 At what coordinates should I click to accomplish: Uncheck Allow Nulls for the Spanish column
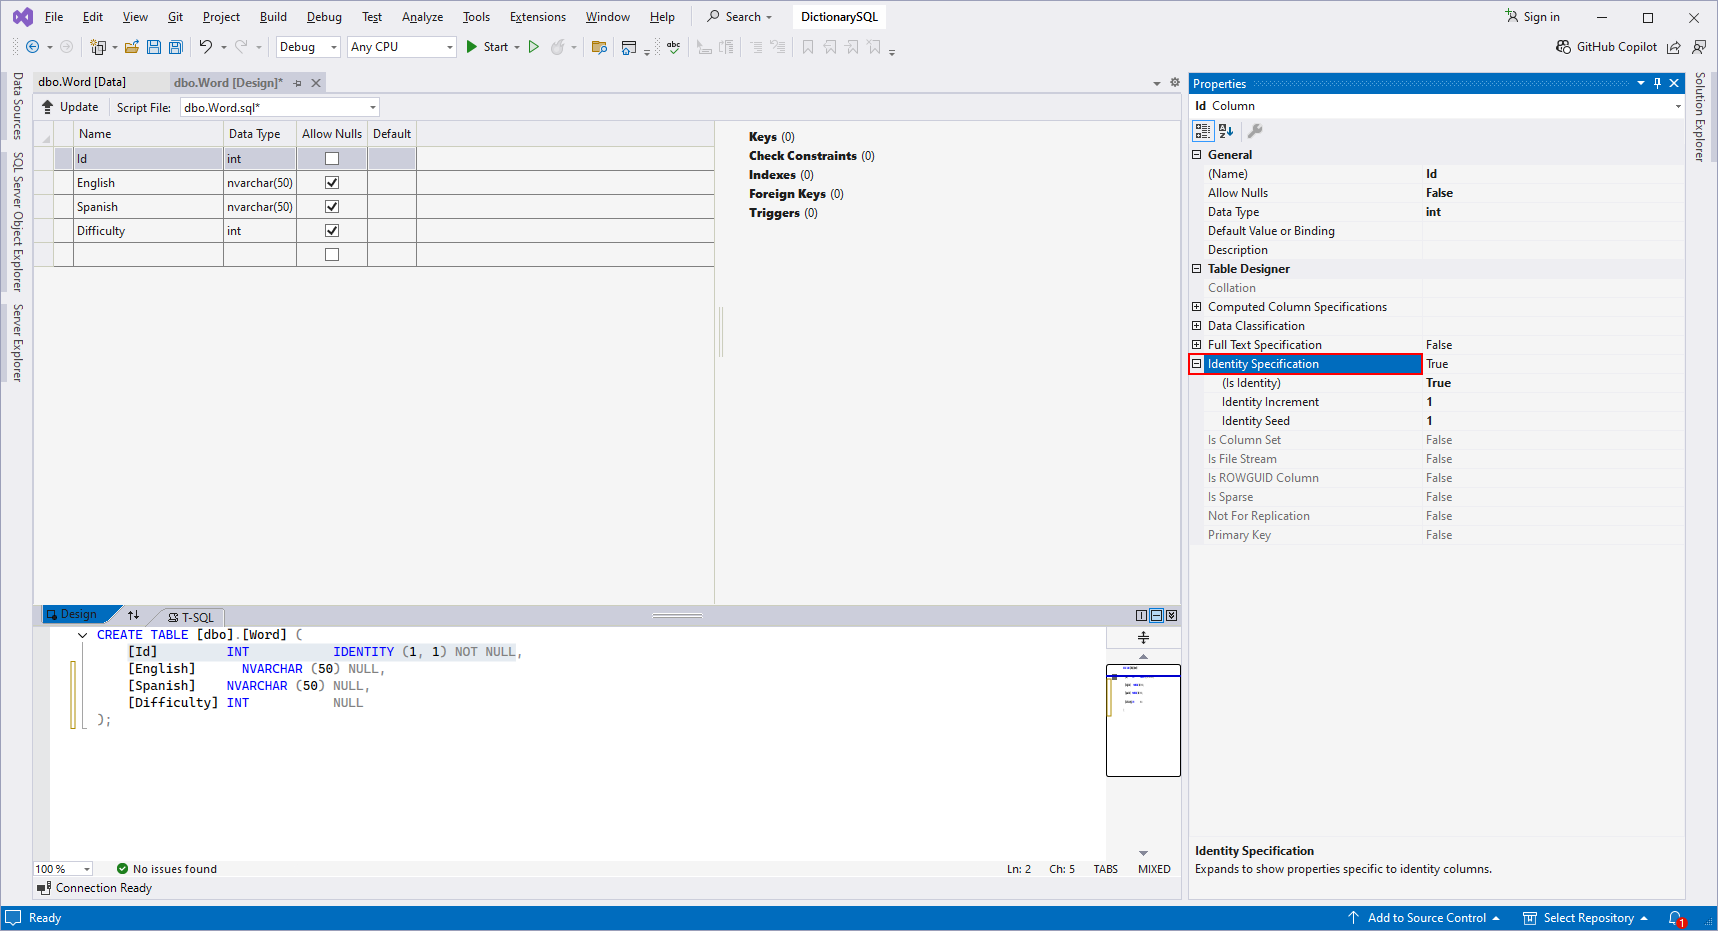pyautogui.click(x=331, y=206)
